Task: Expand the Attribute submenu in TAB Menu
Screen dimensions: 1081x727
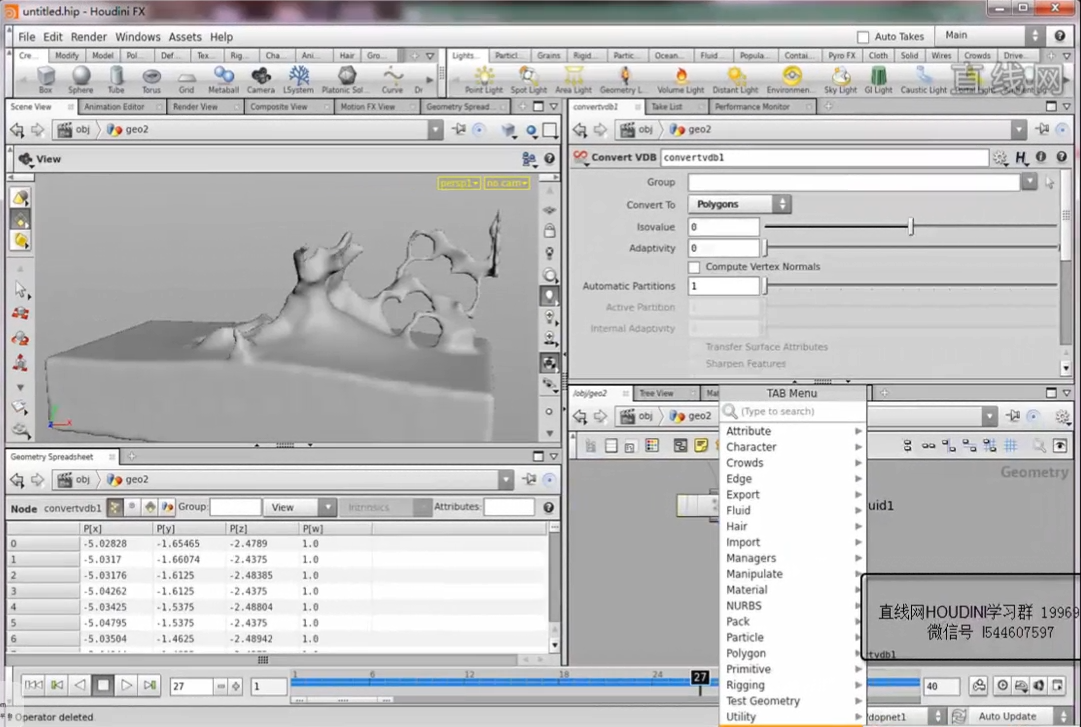Action: click(x=793, y=431)
